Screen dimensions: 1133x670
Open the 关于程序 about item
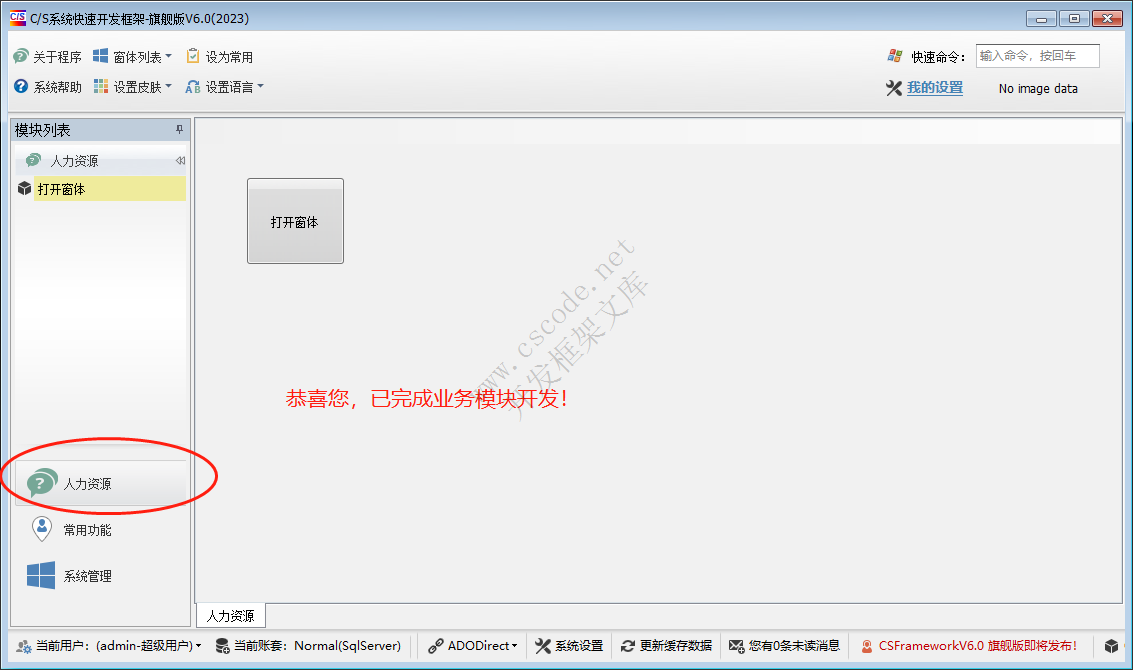click(48, 56)
